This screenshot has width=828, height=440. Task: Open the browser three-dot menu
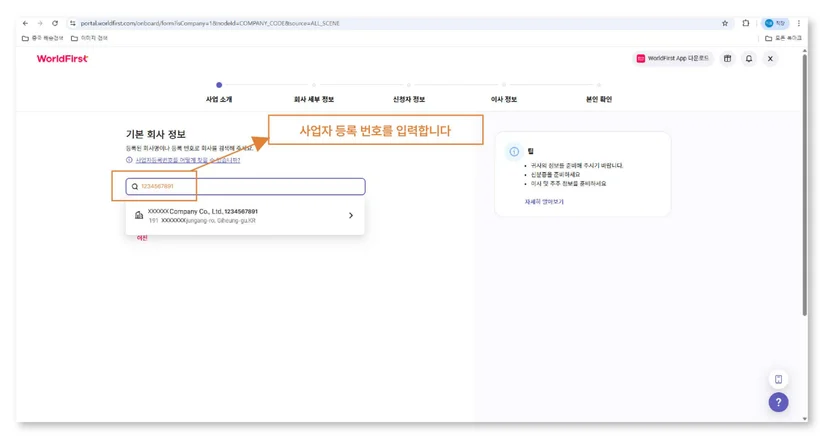point(798,23)
